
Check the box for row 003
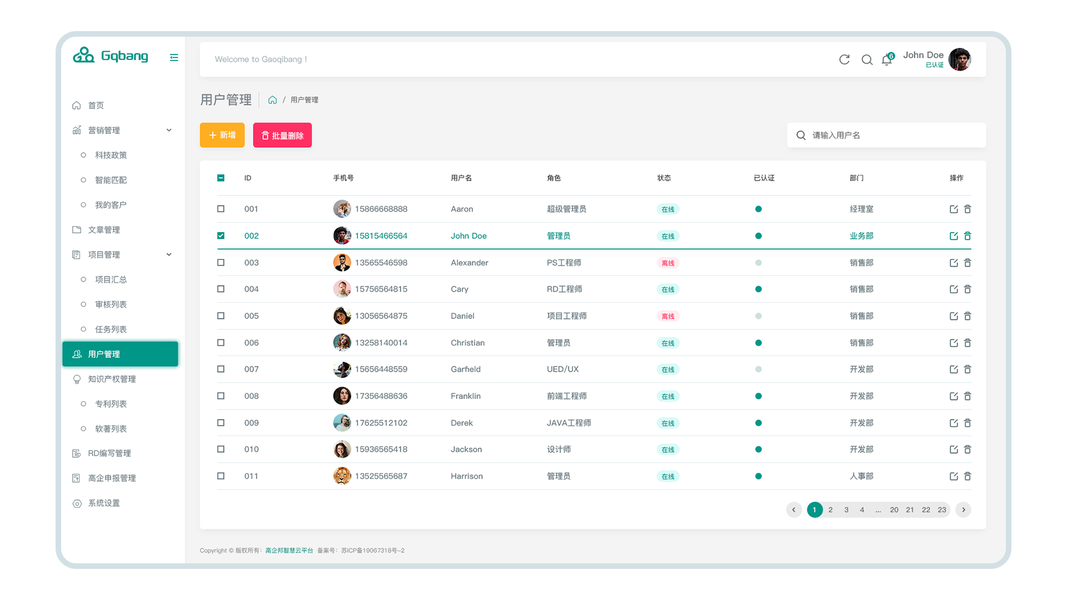(220, 263)
